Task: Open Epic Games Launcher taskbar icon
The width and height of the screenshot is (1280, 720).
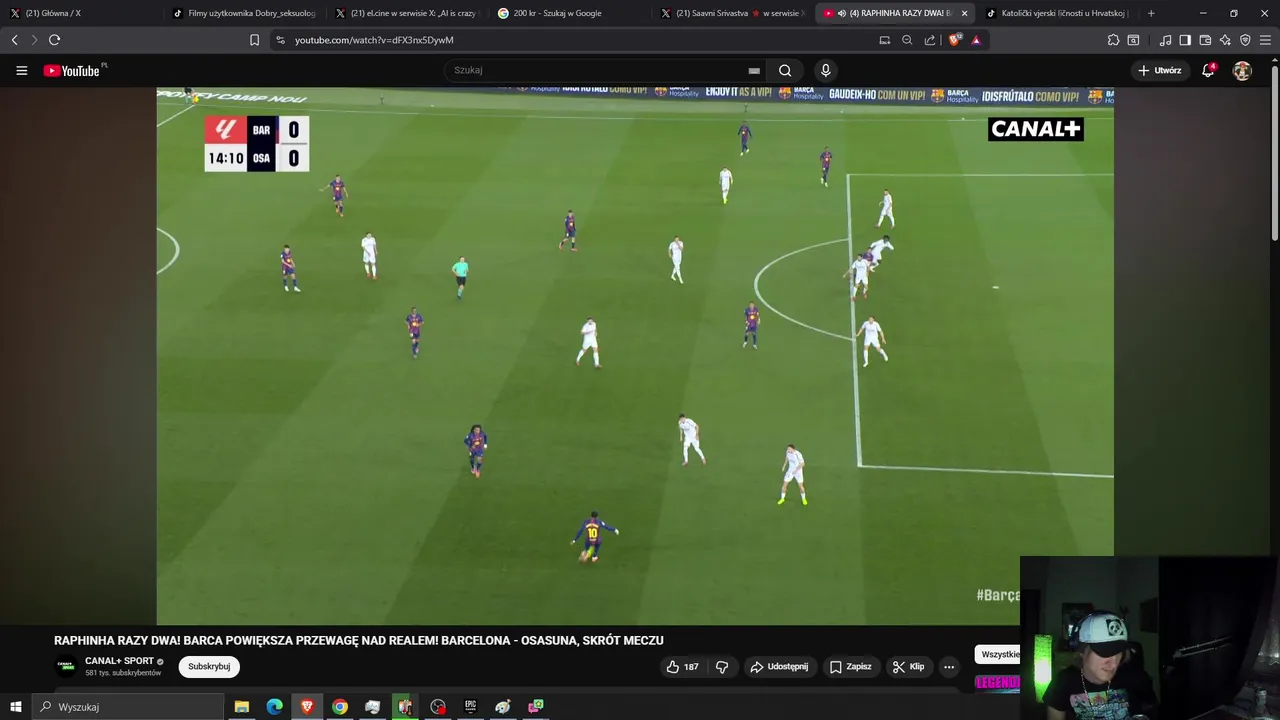Action: point(470,707)
